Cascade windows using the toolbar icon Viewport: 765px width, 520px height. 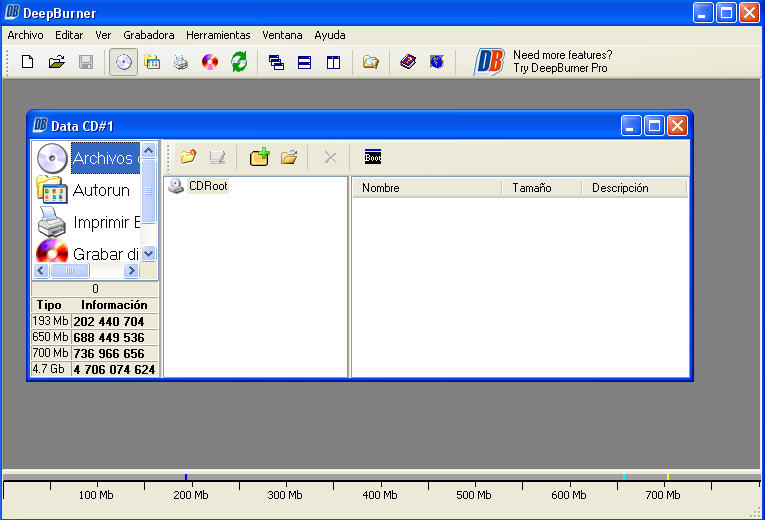tap(276, 62)
